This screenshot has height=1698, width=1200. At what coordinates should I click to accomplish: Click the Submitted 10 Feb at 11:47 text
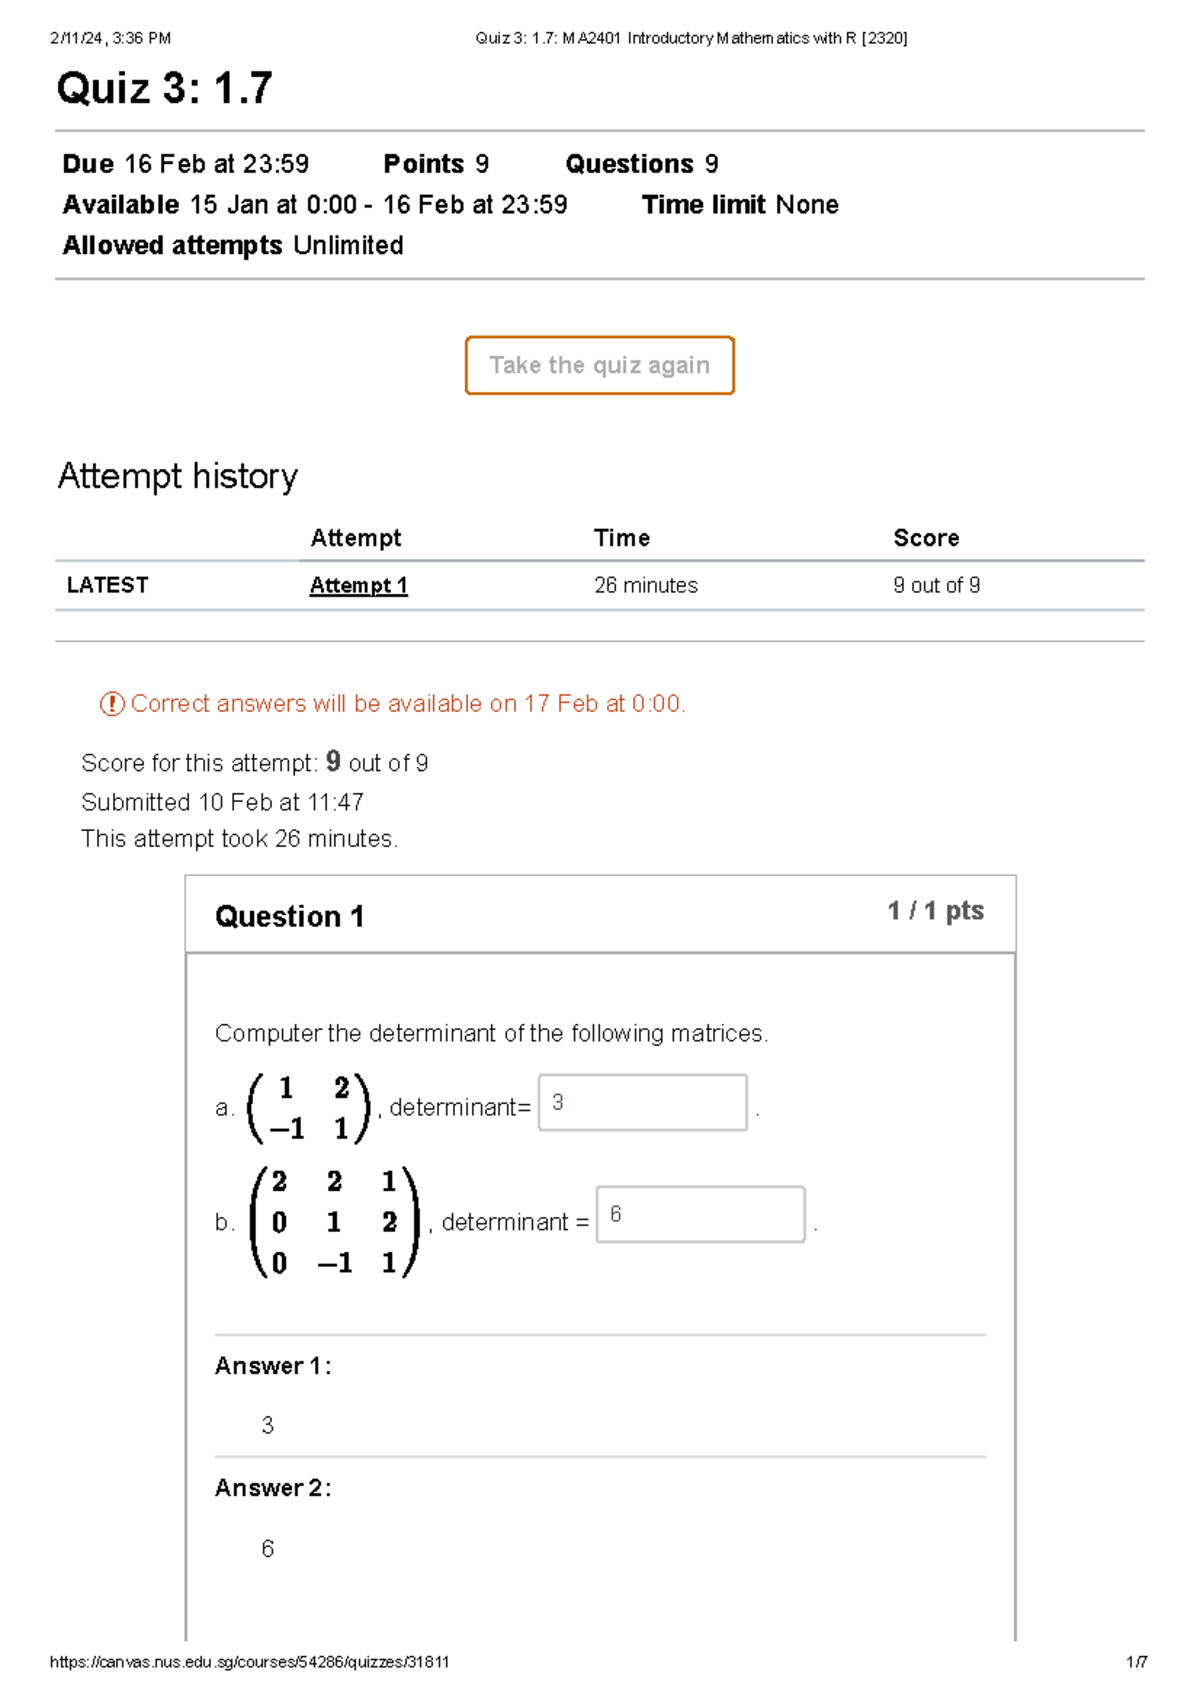tap(224, 802)
